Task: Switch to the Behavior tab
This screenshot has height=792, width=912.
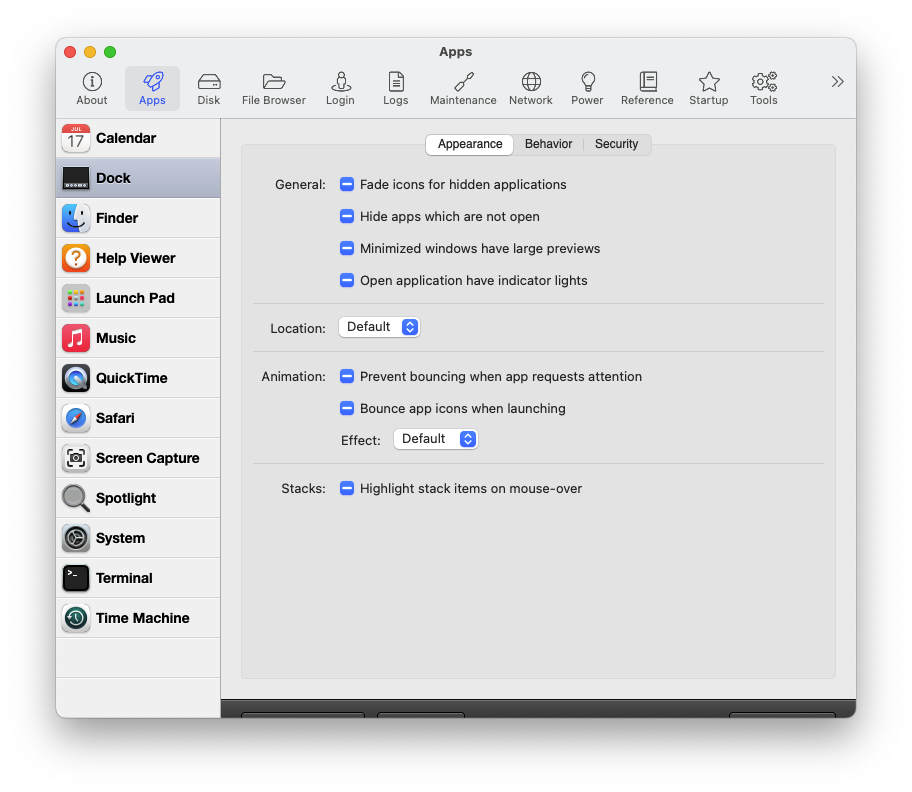Action: pos(548,144)
